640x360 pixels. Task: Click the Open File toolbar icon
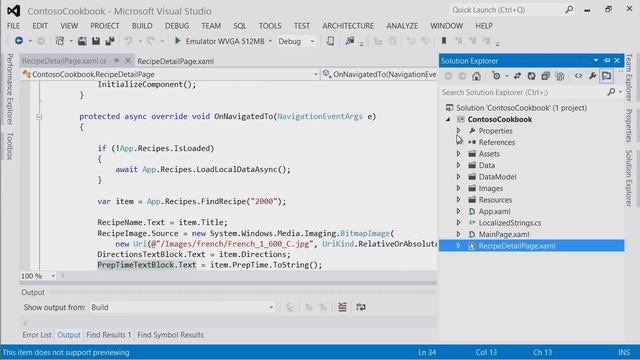click(82, 41)
